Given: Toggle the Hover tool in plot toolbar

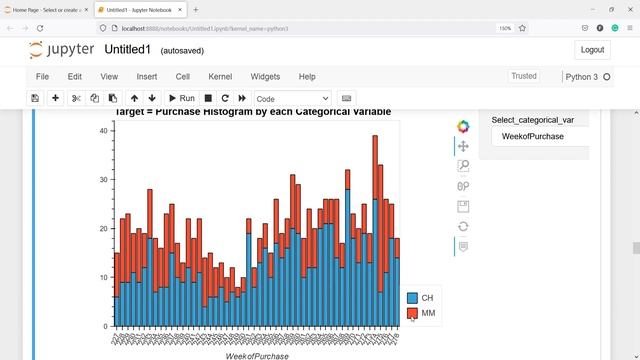Looking at the screenshot, I should tap(463, 247).
